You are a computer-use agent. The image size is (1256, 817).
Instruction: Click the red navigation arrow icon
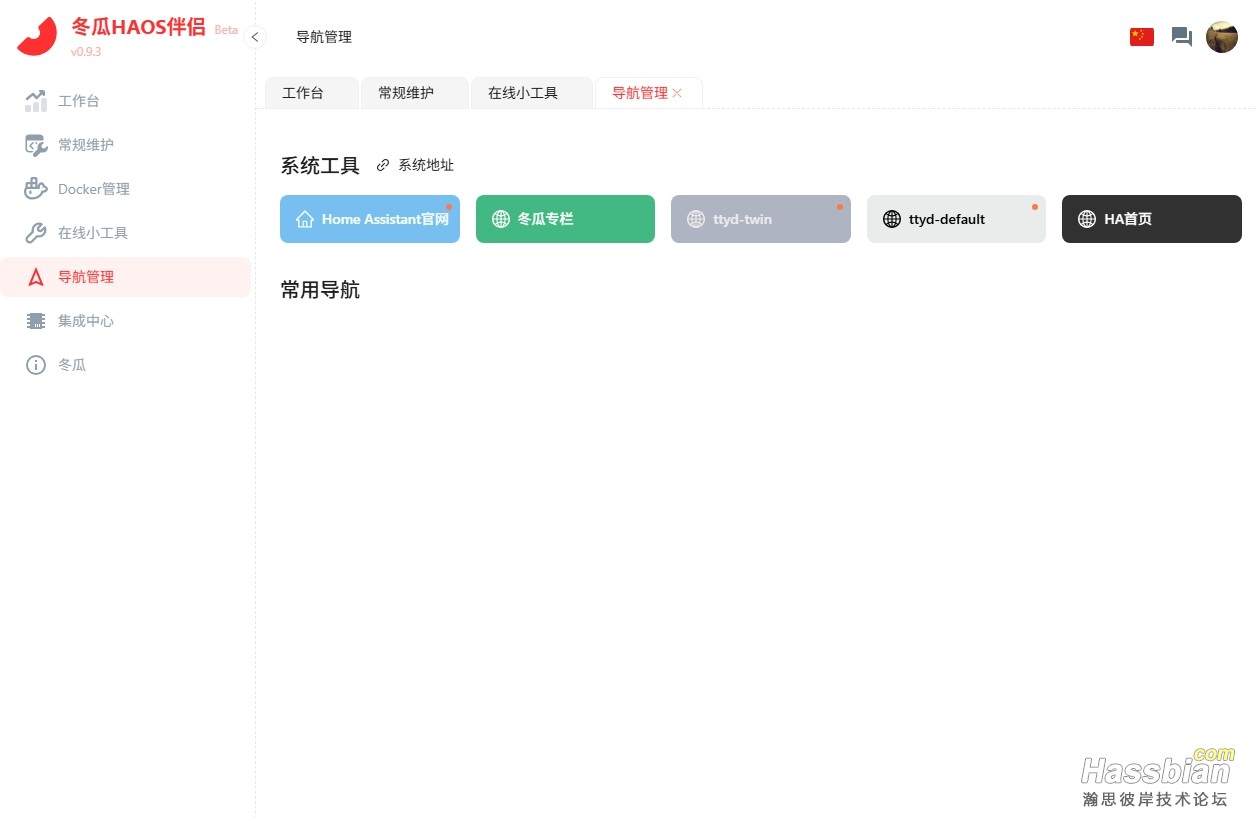(36, 277)
